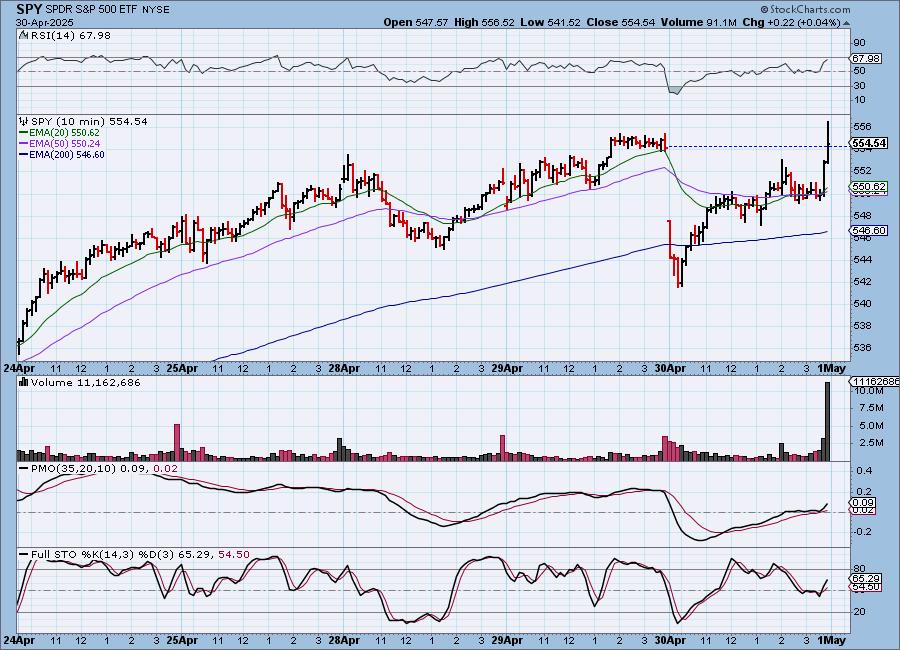
Task: Click the RSI area-chart icon beside RSI(14)
Action: pyautogui.click(x=23, y=35)
